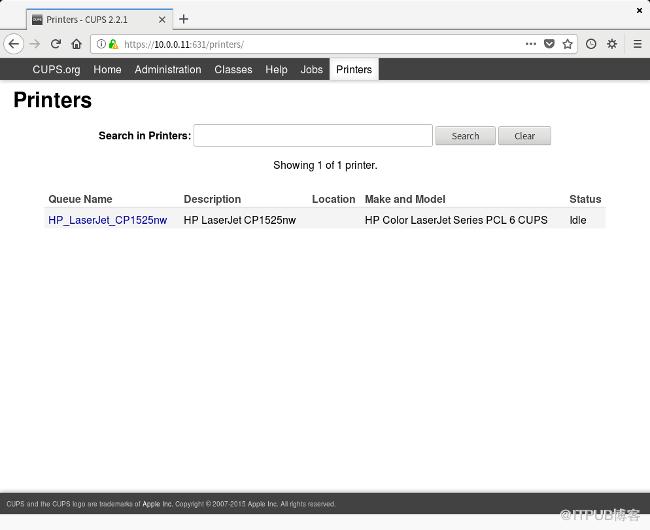The width and height of the screenshot is (650, 530).
Task: Click the Search button
Action: click(465, 136)
